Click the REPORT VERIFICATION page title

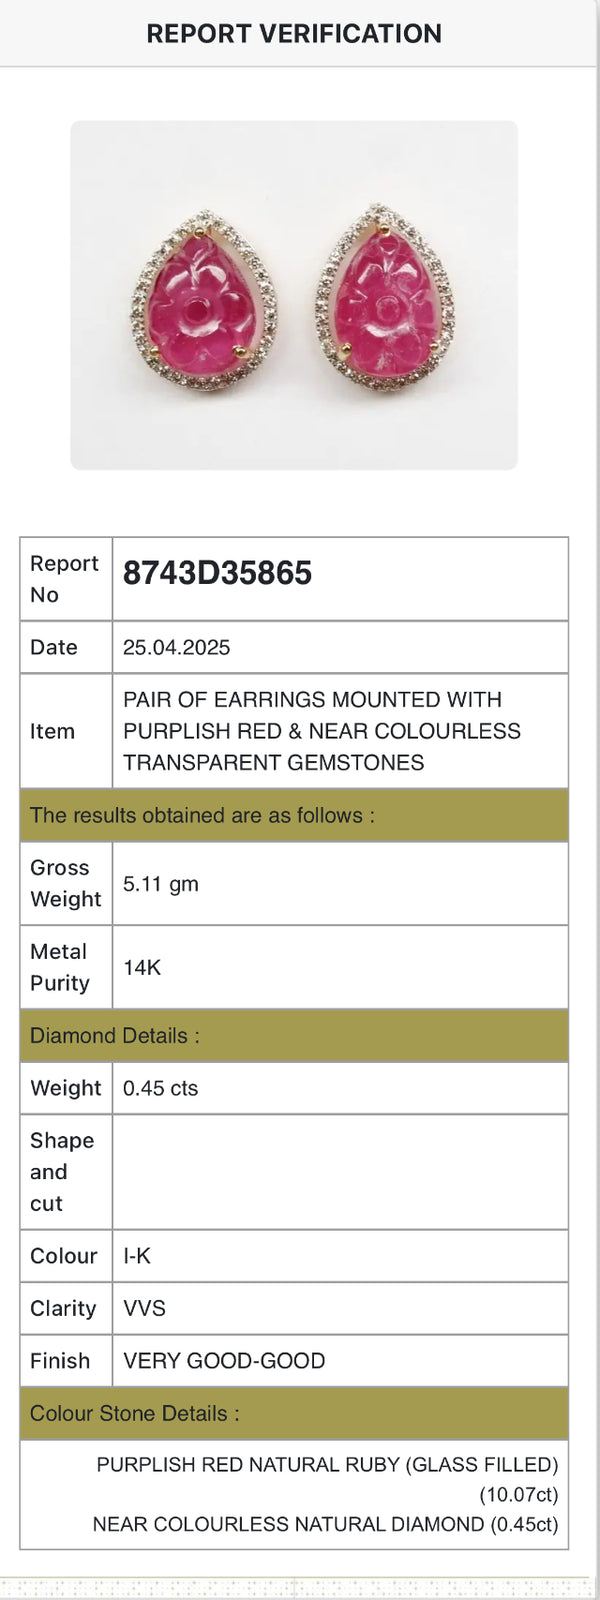[294, 34]
